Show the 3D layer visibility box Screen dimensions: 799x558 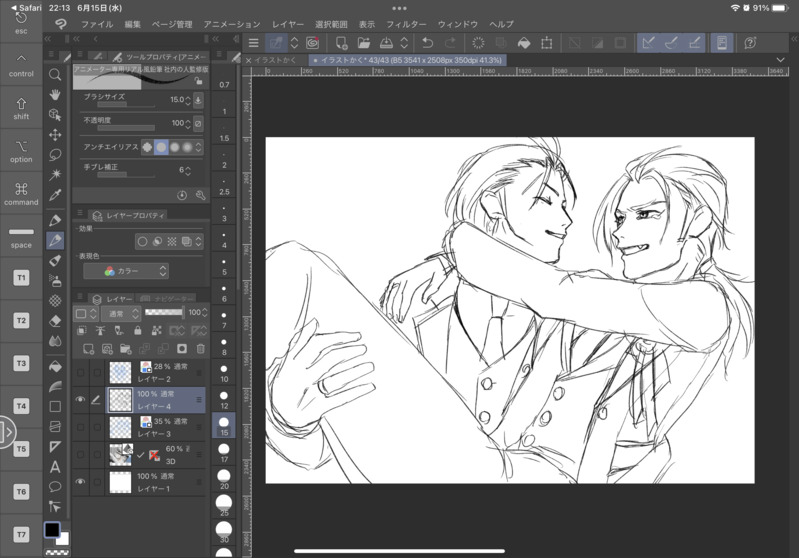pos(81,455)
